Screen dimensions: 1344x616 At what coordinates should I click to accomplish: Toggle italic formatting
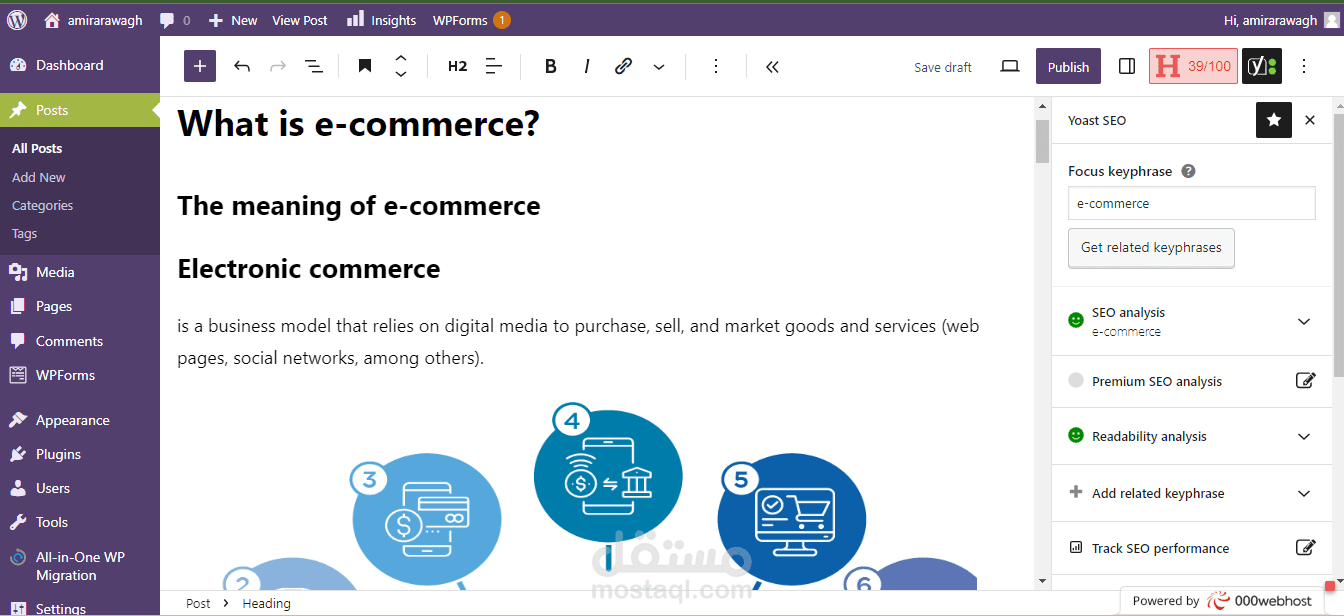587,66
